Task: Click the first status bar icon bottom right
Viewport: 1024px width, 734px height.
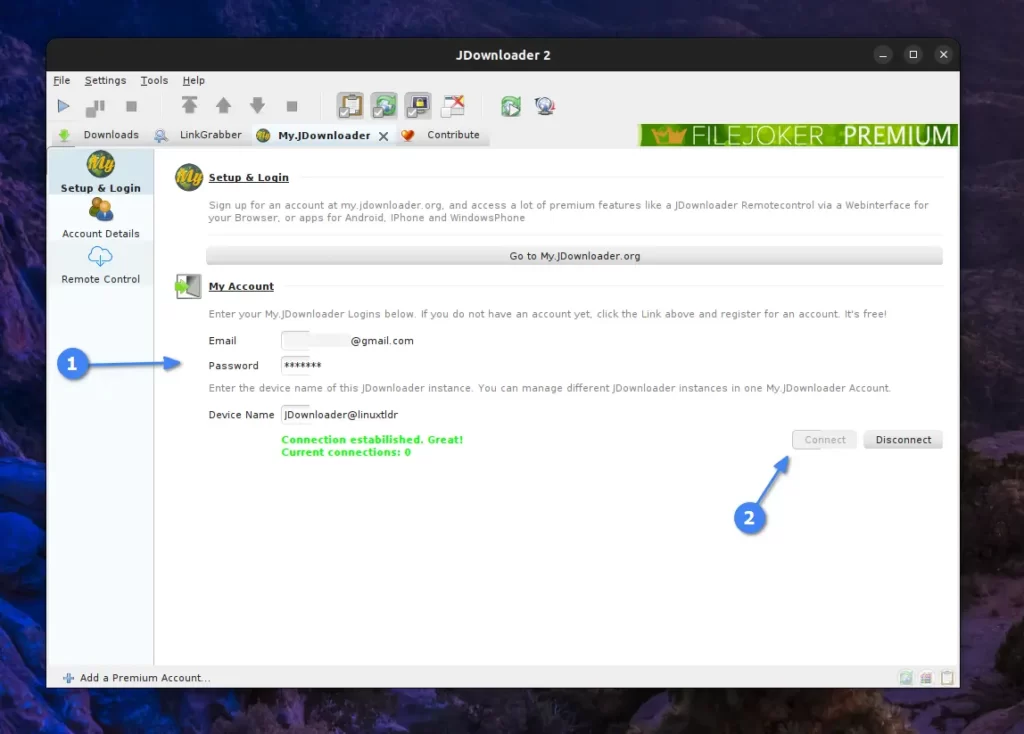Action: 905,678
